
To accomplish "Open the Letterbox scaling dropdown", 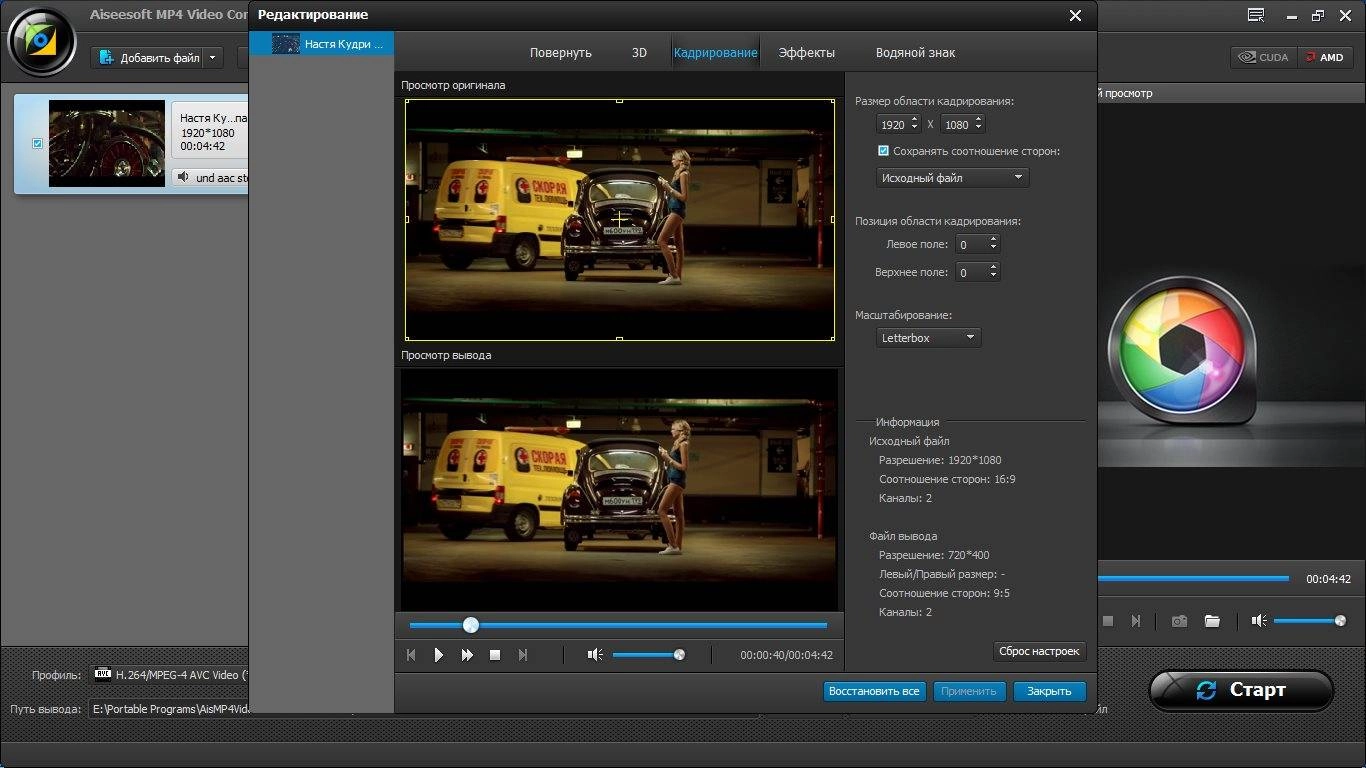I will click(x=928, y=338).
